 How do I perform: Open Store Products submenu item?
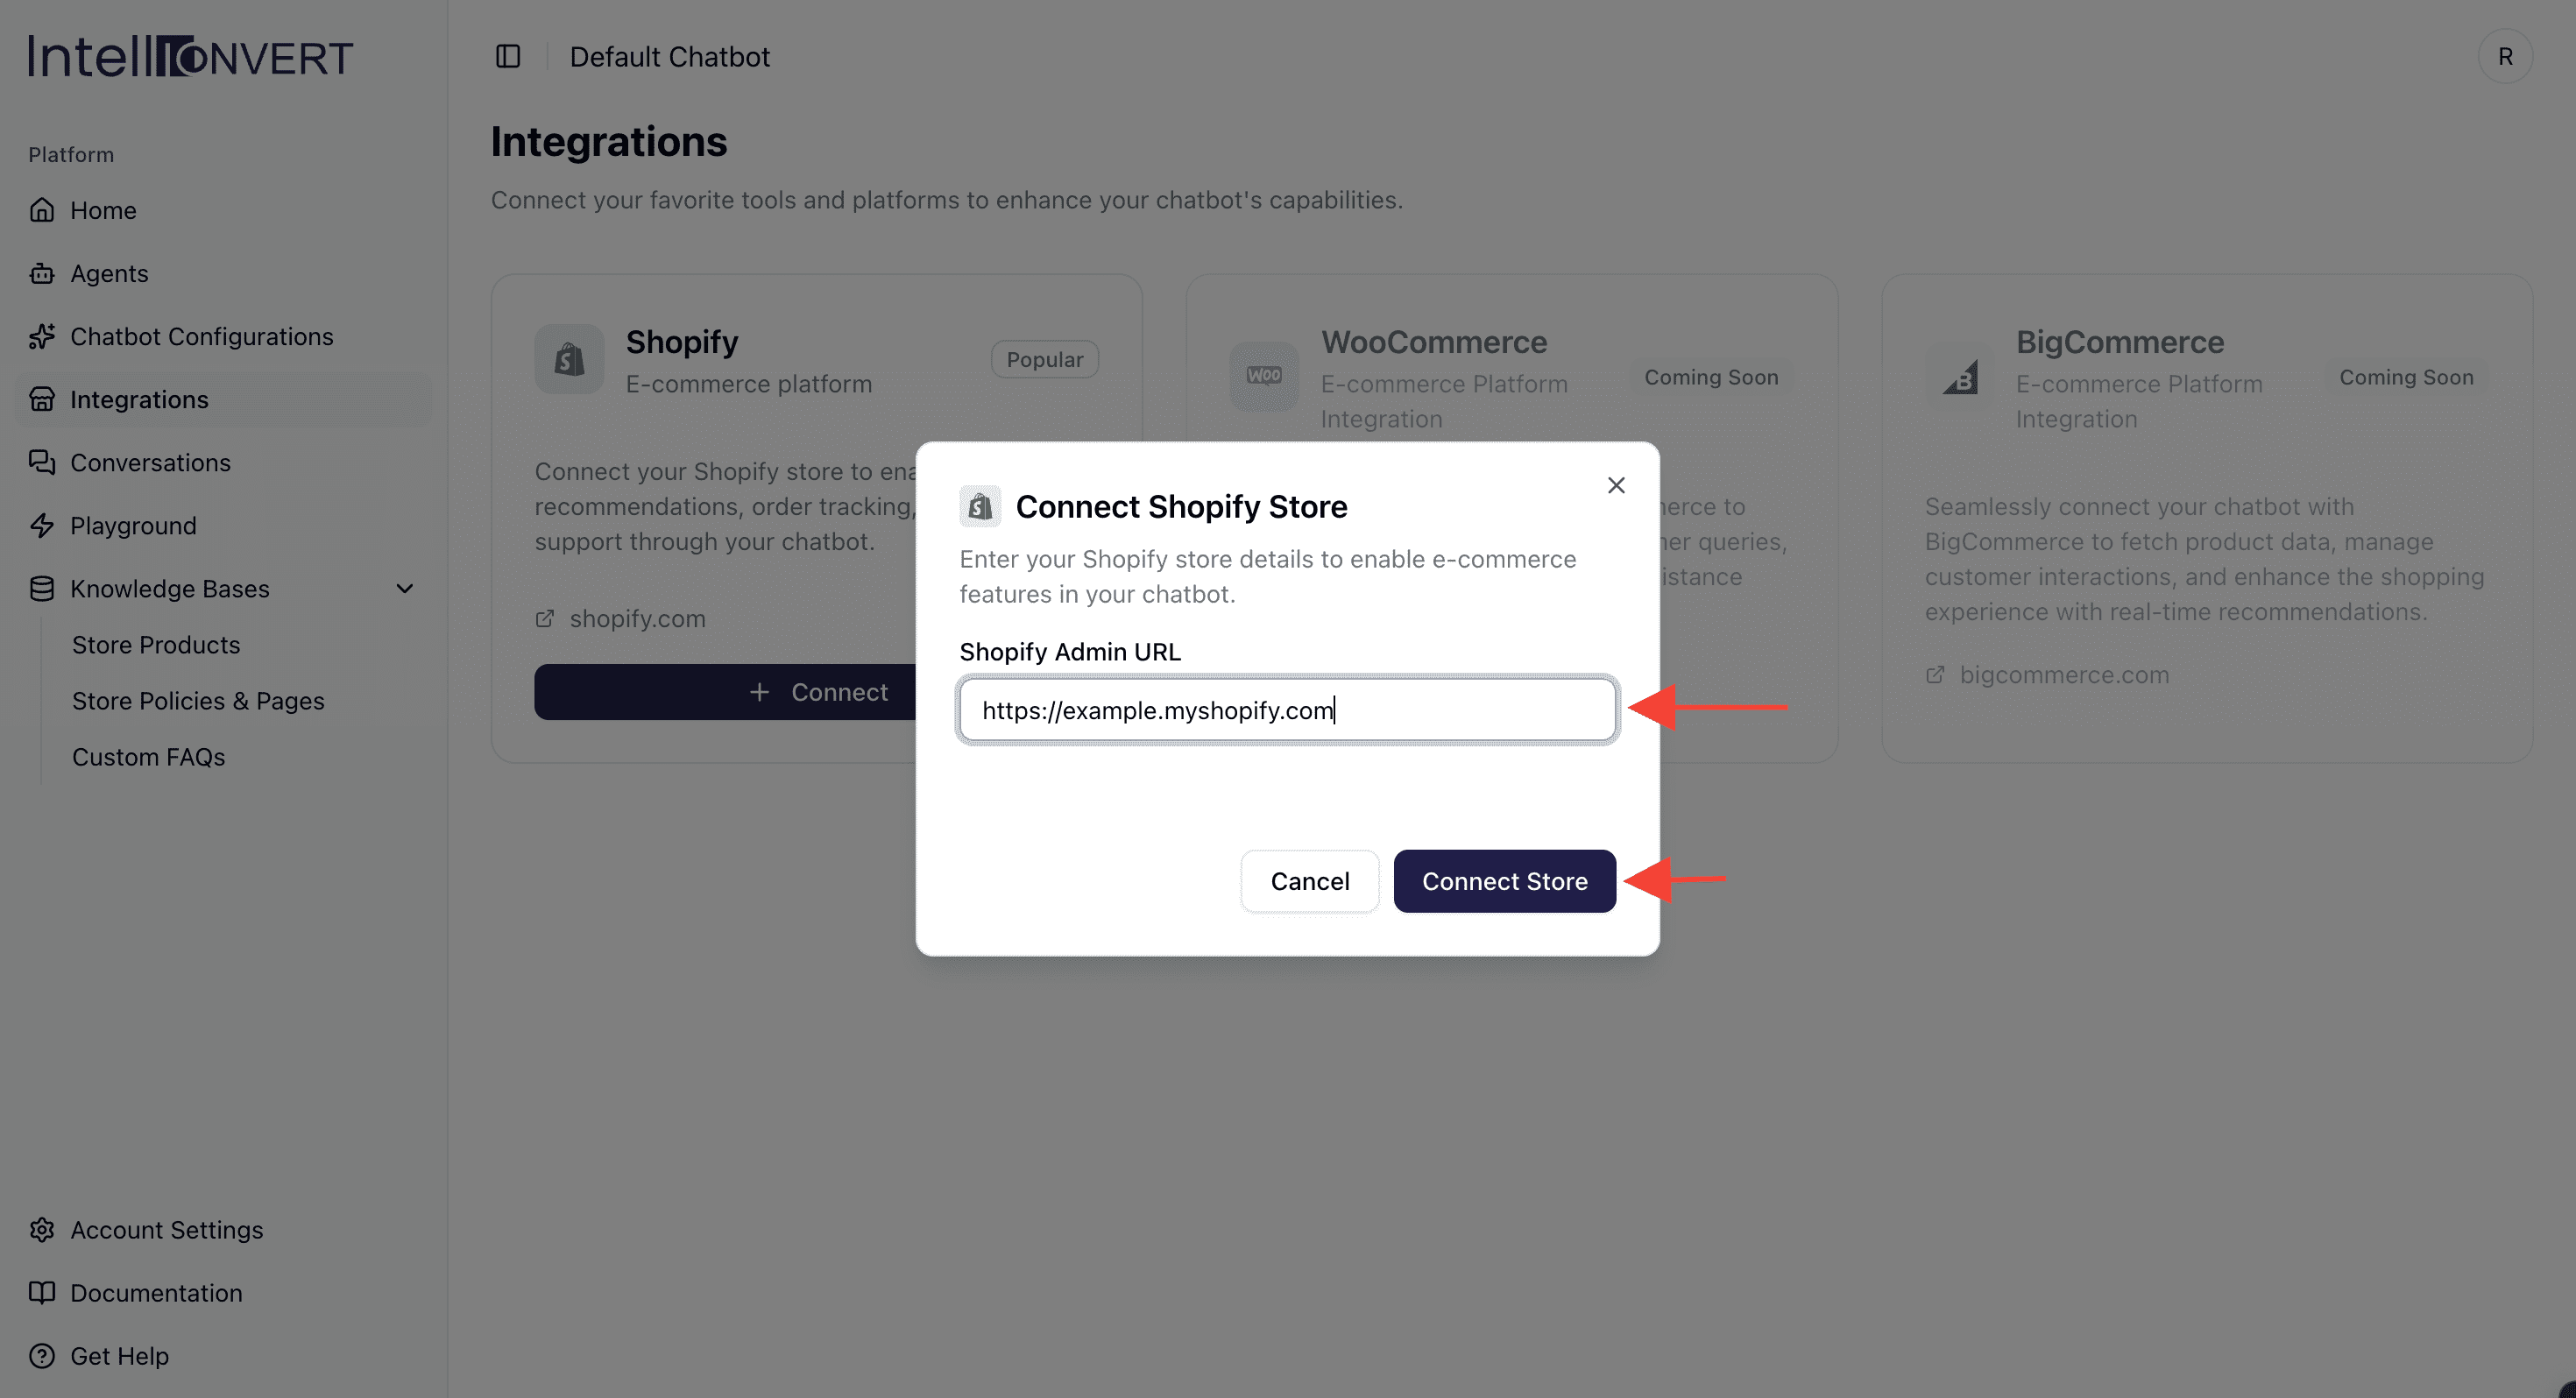point(156,644)
